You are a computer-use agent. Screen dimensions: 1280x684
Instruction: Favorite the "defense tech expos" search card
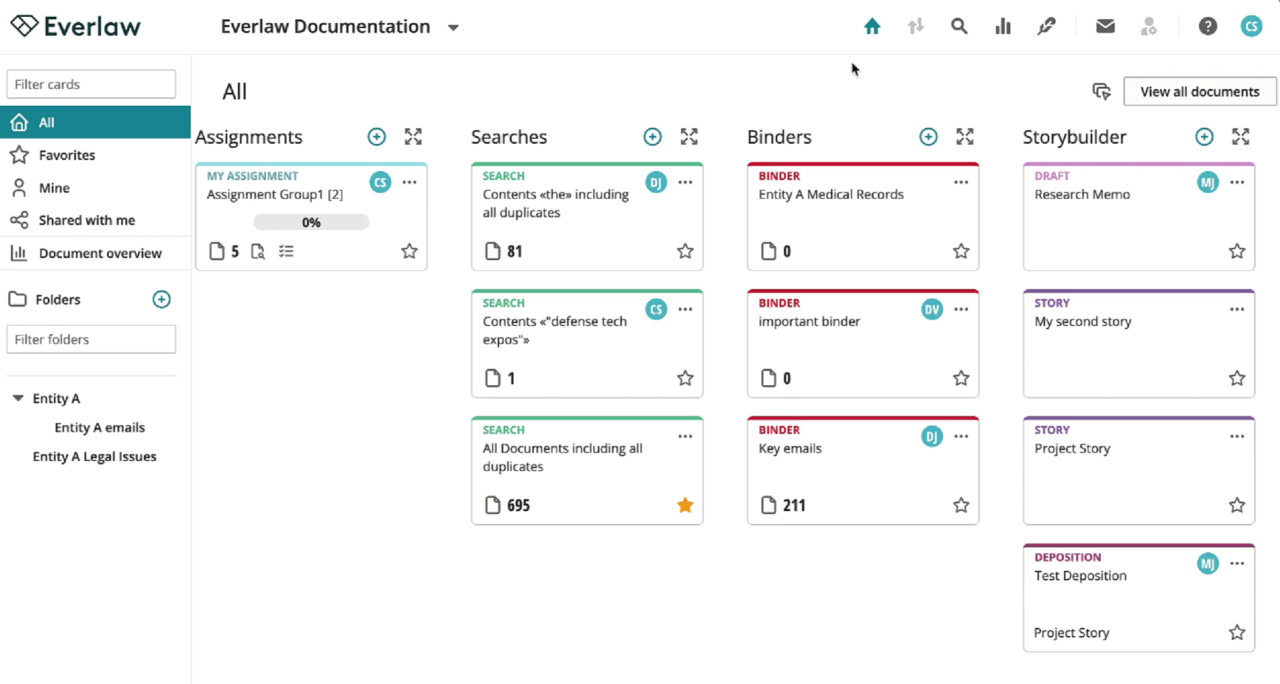pos(685,379)
